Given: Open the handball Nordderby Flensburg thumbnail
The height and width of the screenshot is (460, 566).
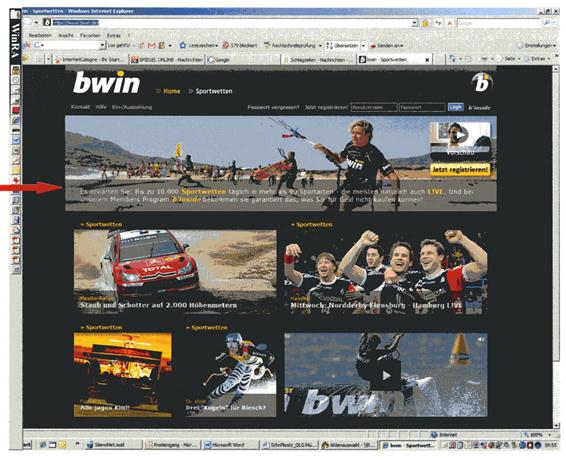Looking at the screenshot, I should point(386,272).
